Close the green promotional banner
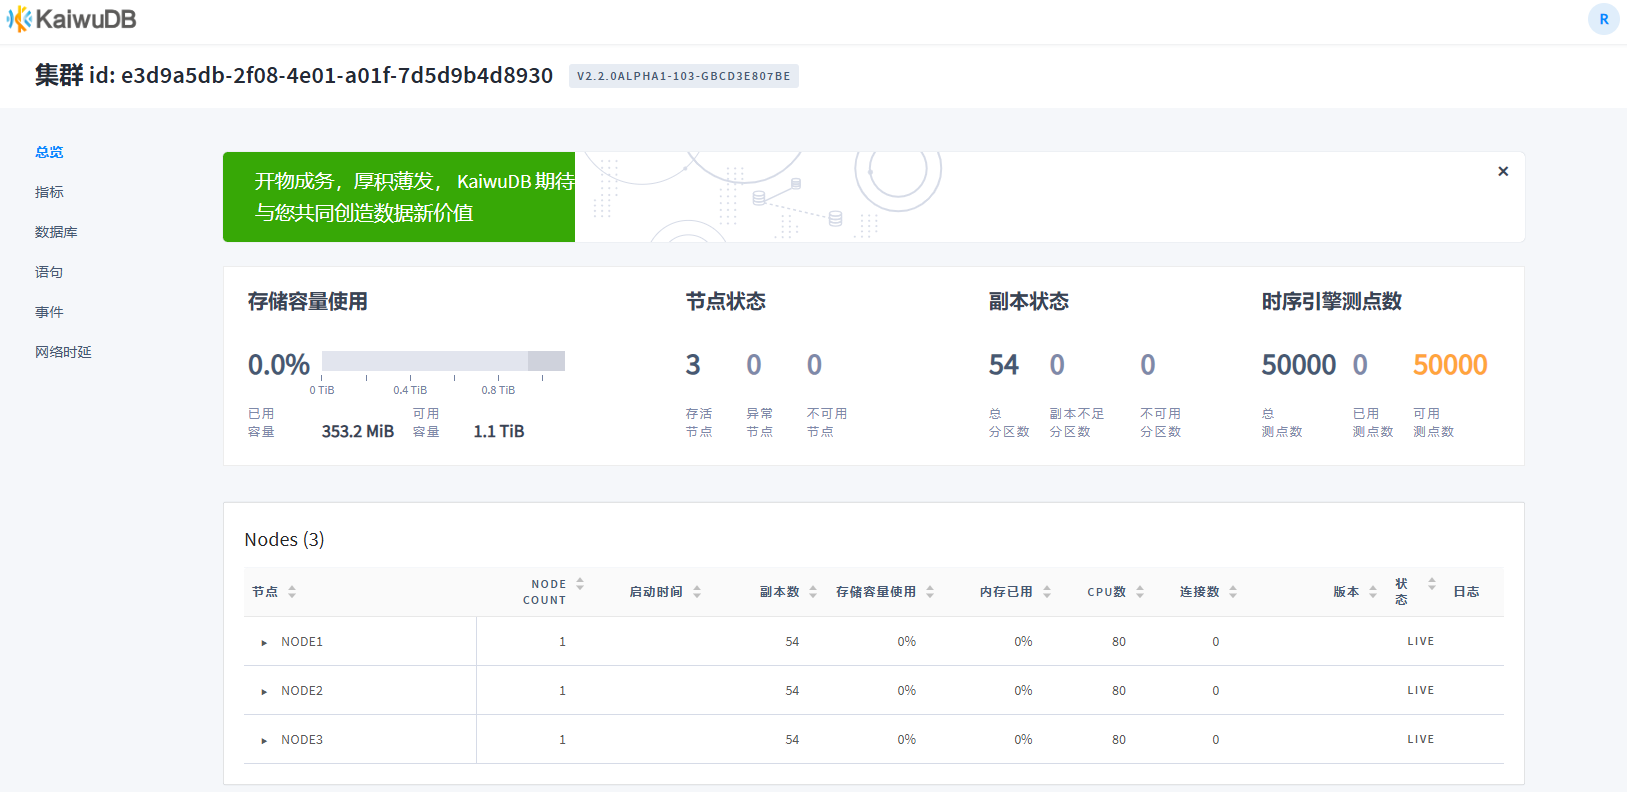The image size is (1627, 792). pos(1503,171)
